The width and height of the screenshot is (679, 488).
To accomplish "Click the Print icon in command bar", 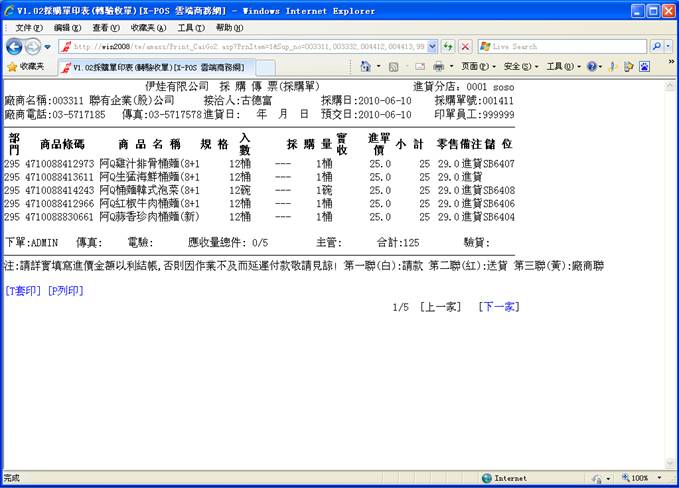I will (438, 67).
